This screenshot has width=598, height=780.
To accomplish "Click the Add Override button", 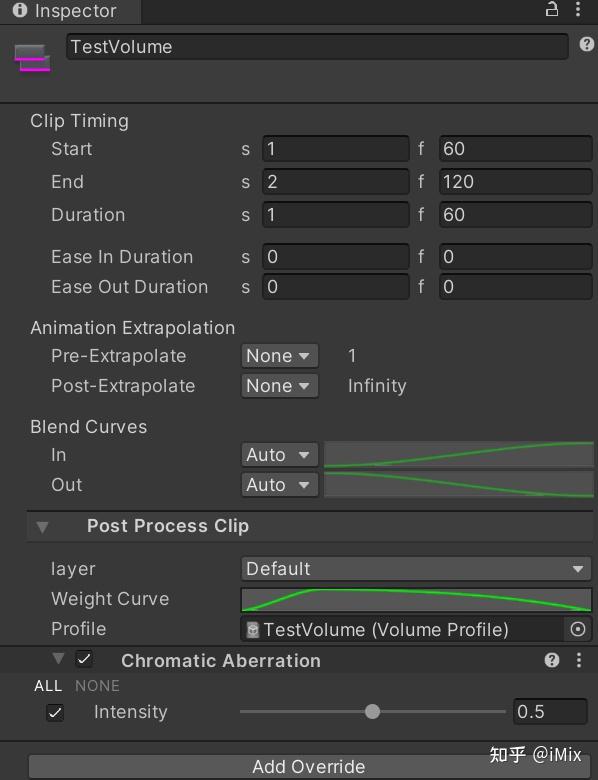I will coord(308,767).
